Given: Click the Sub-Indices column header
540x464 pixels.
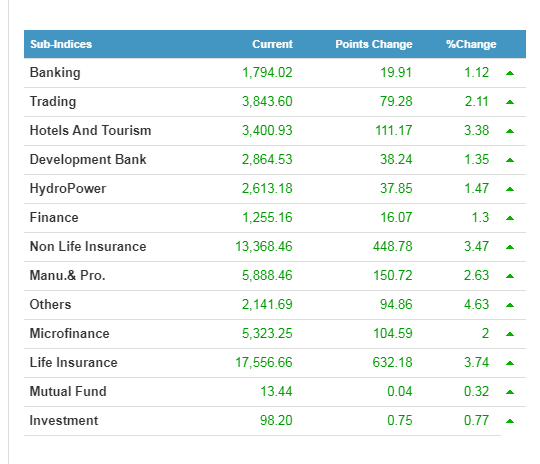Looking at the screenshot, I should click(61, 44).
